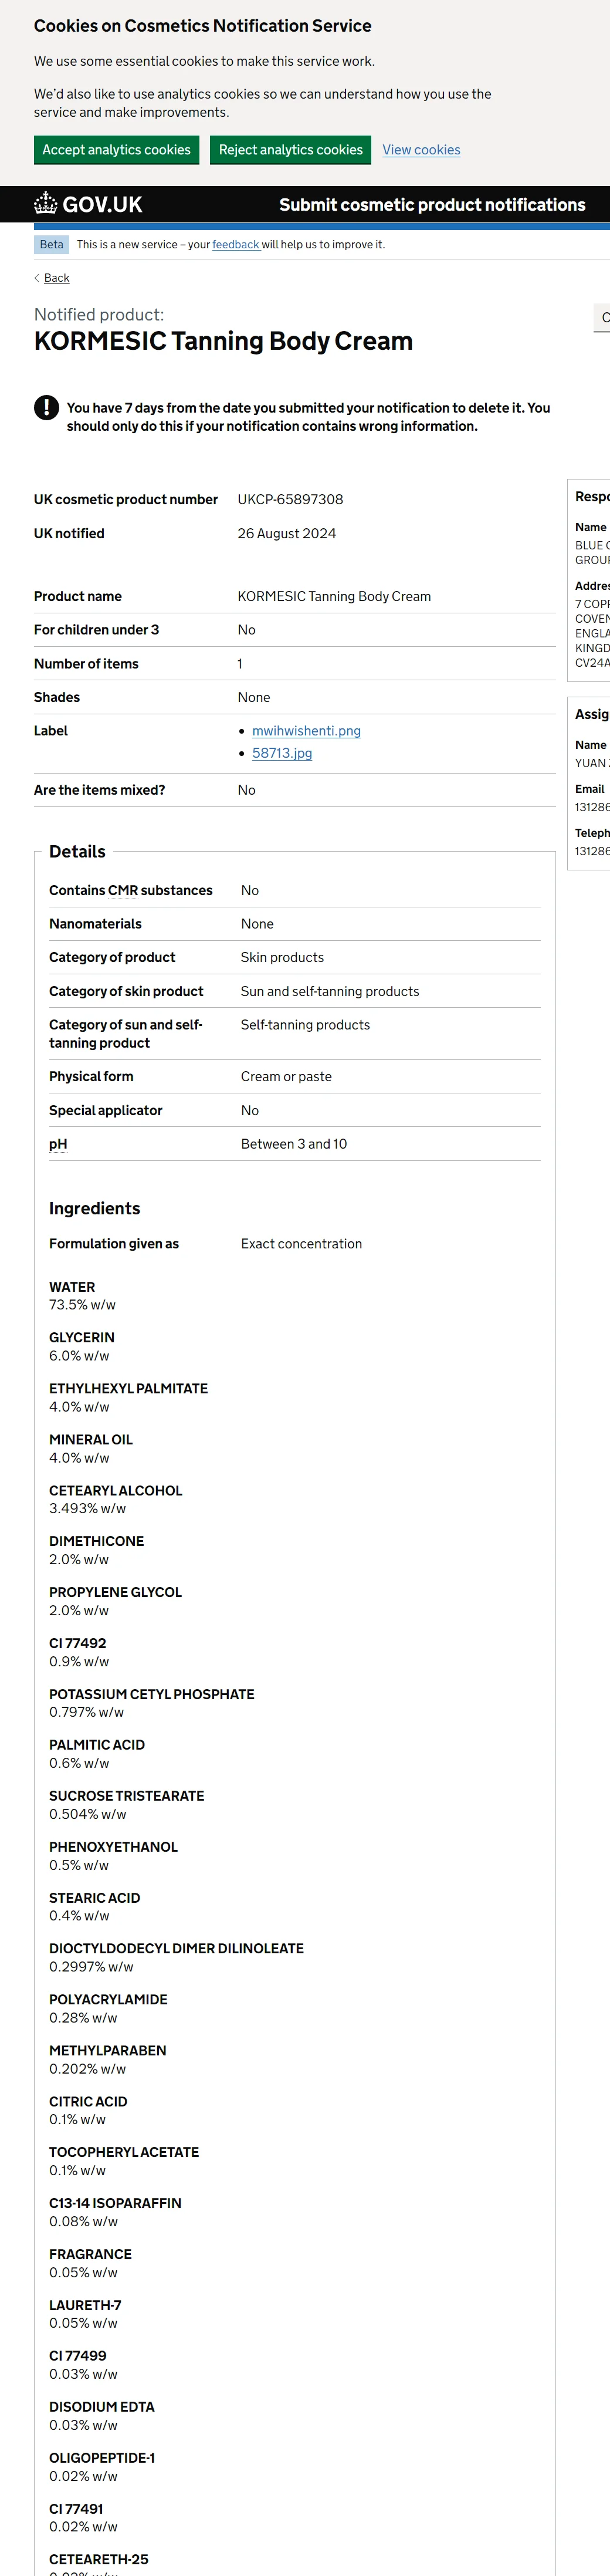The height and width of the screenshot is (2576, 610).
Task: Click the GOV.UK crown logo
Action: 46,204
